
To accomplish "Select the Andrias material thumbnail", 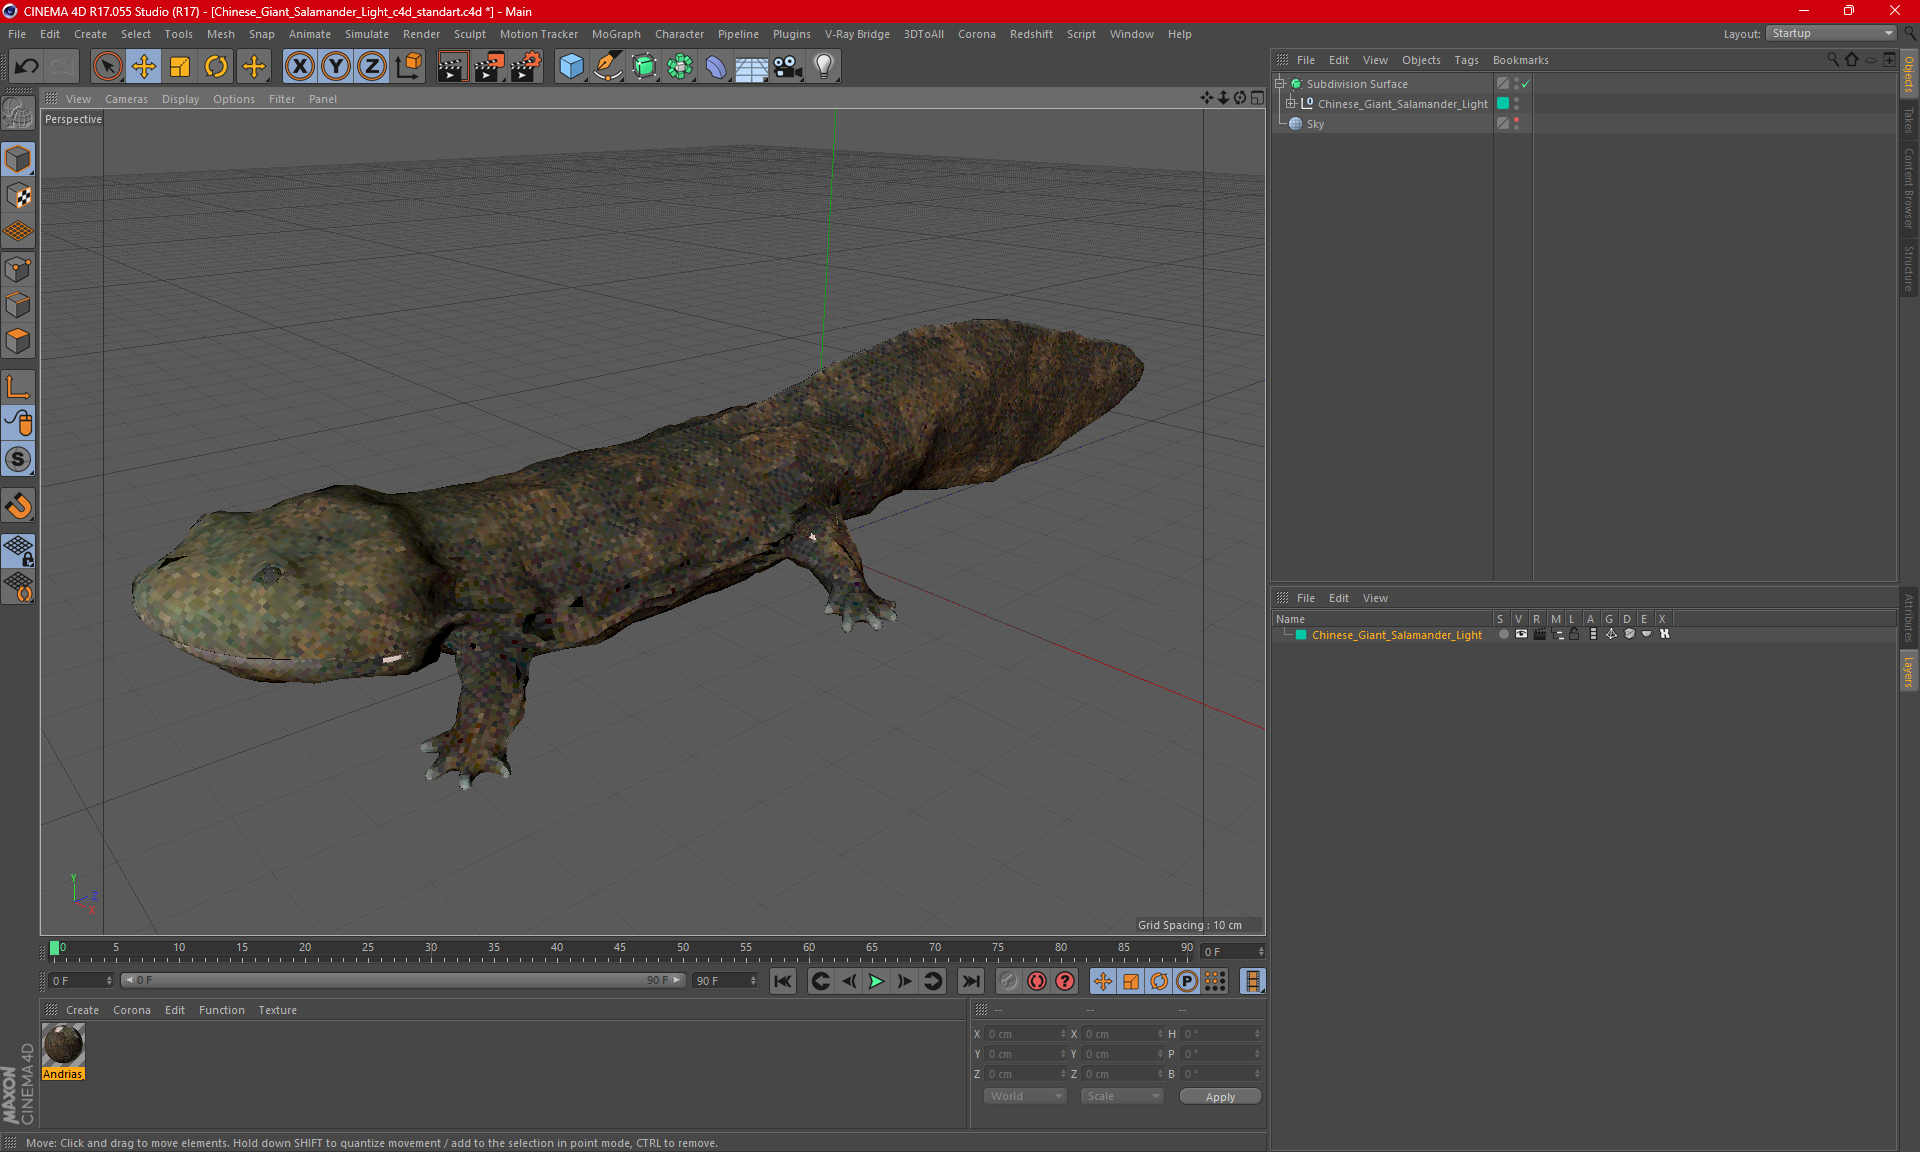I will [x=63, y=1045].
